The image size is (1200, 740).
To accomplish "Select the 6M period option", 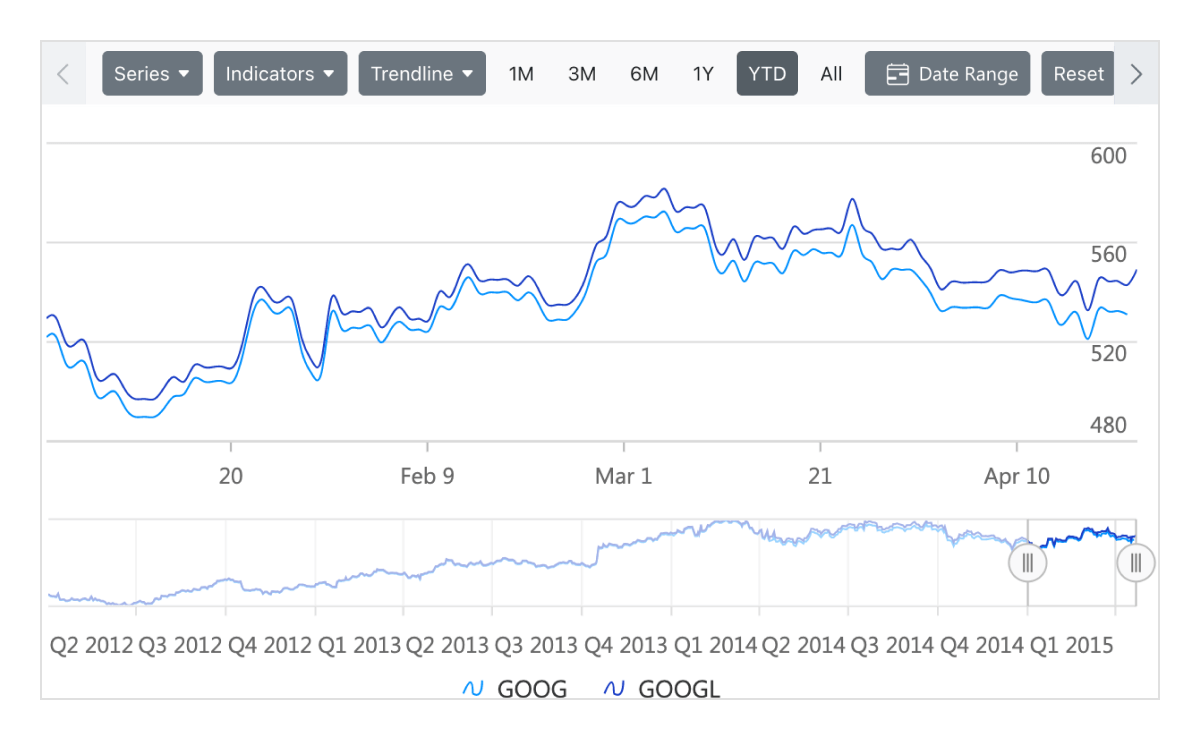I will point(644,73).
